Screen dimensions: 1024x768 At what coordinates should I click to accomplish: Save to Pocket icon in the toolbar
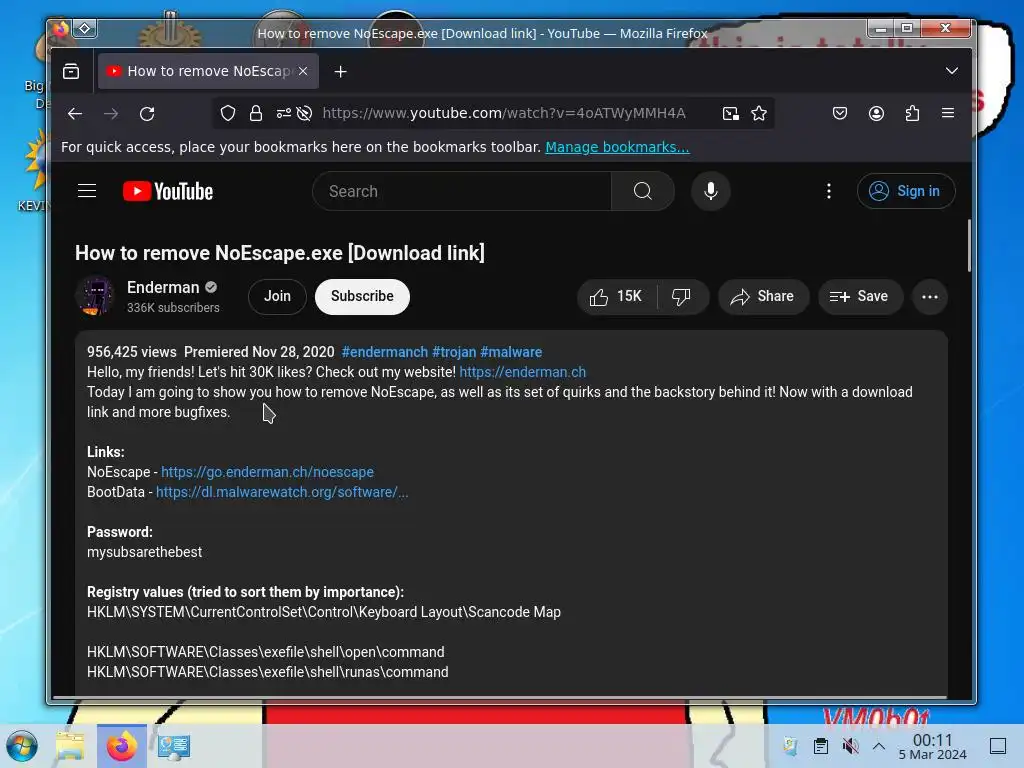click(x=840, y=114)
